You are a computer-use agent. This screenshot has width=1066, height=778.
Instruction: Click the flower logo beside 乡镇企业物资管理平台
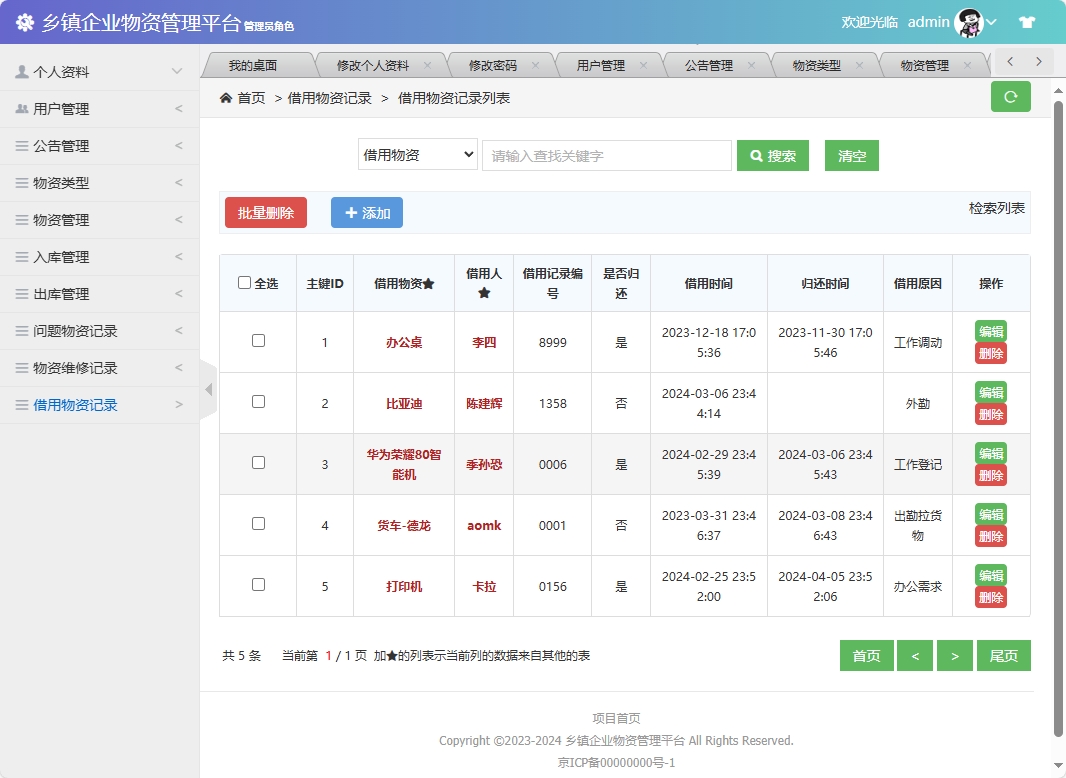[x=24, y=21]
